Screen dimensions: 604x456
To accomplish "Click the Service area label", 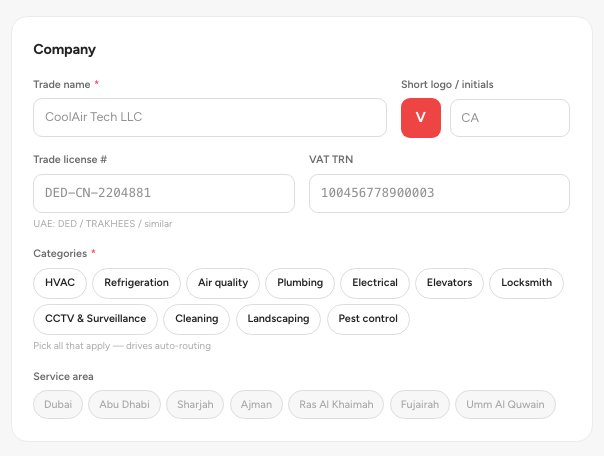I will coord(63,376).
